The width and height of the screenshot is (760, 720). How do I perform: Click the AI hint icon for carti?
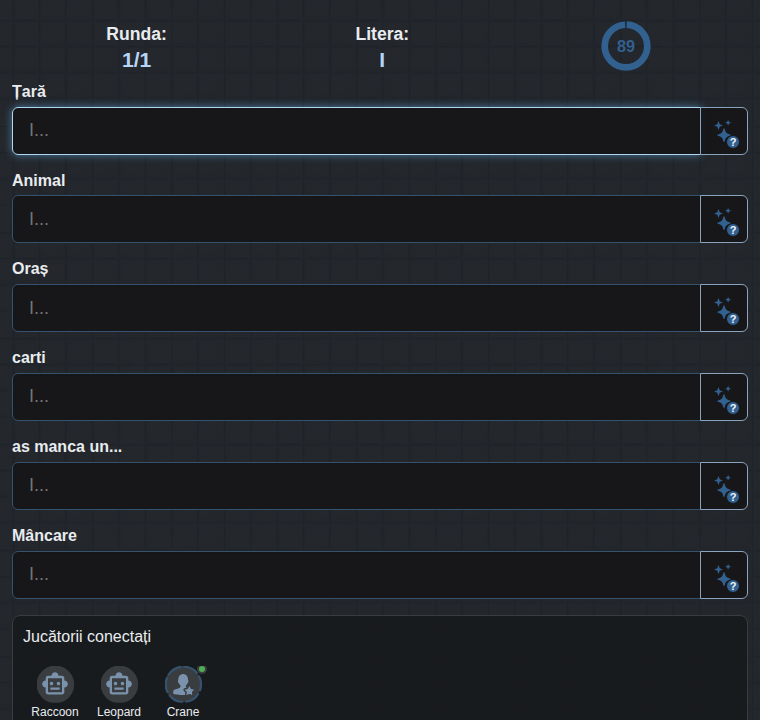tap(724, 397)
